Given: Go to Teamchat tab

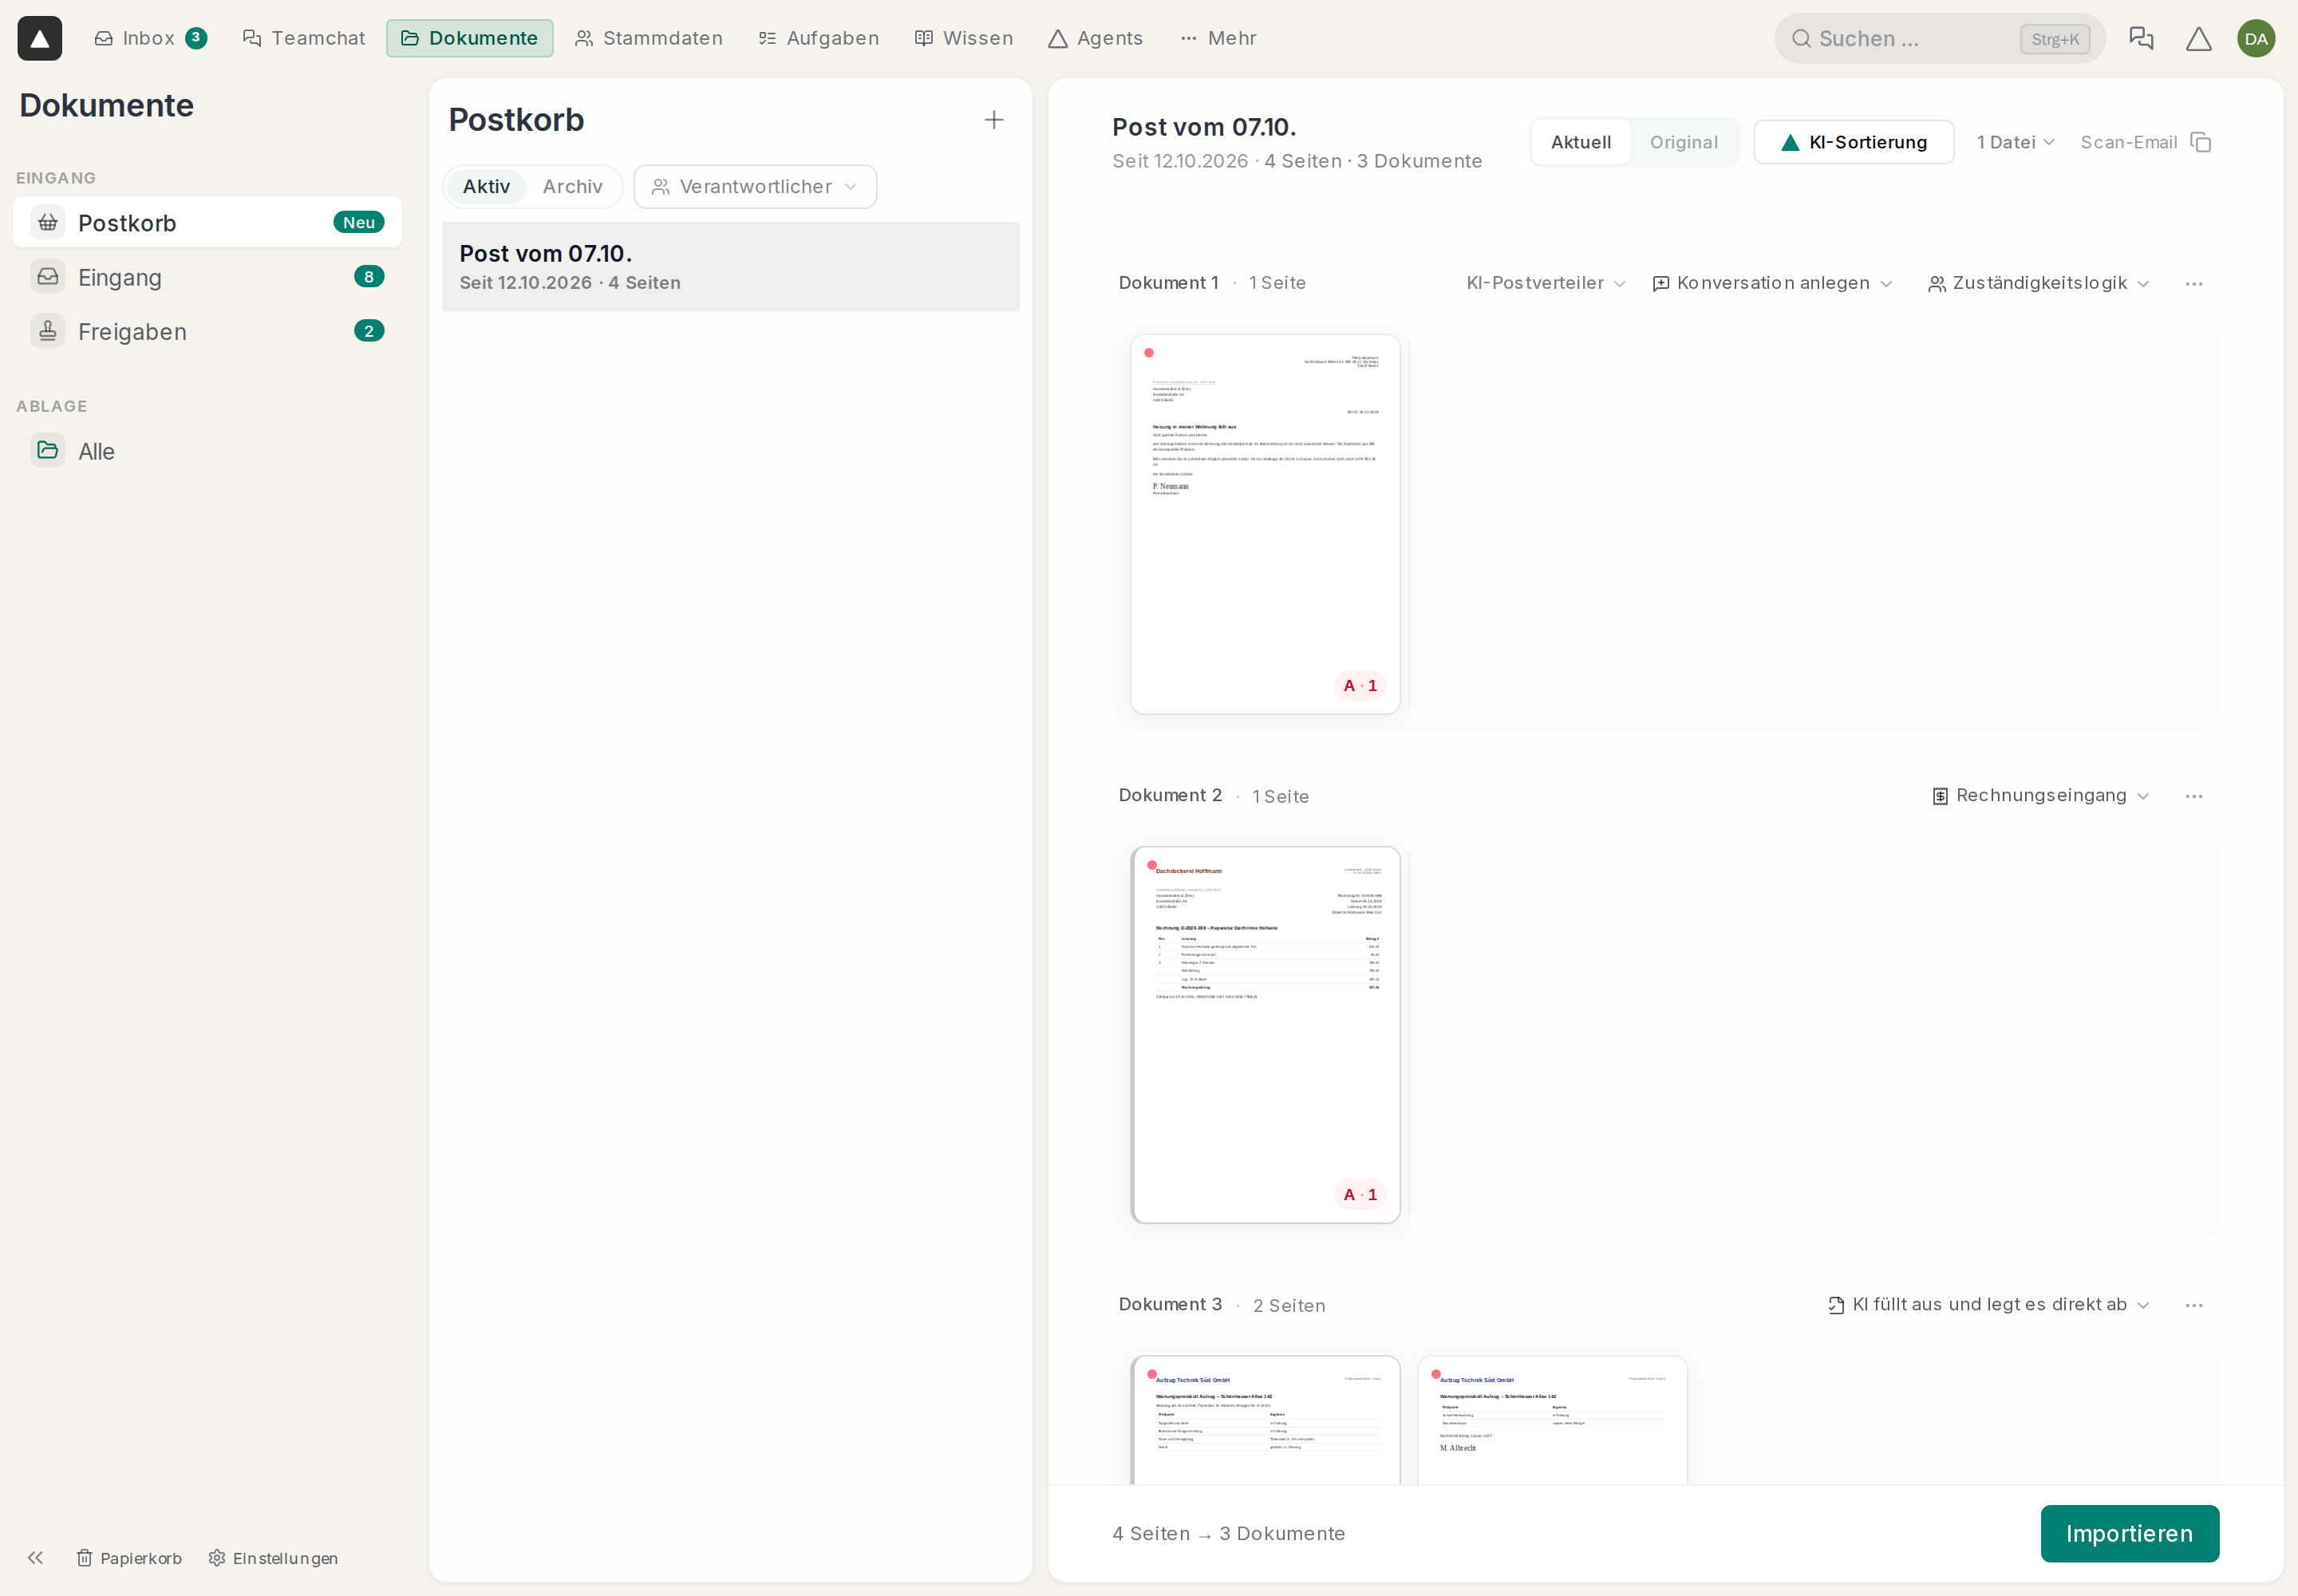Looking at the screenshot, I should tap(304, 38).
